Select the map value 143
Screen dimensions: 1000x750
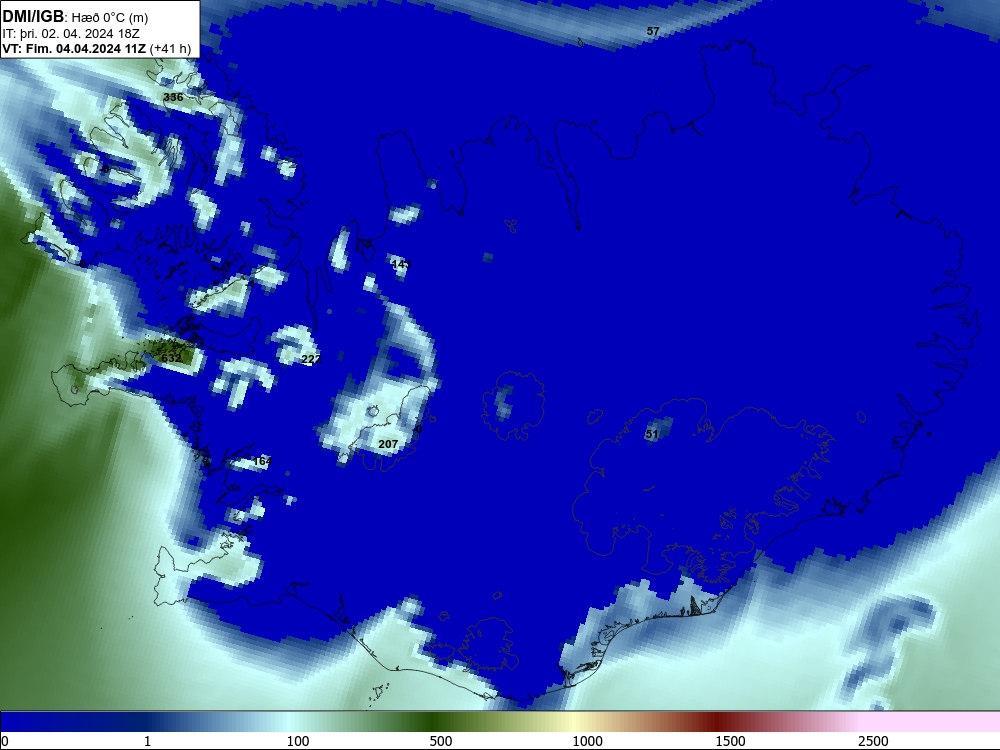pyautogui.click(x=401, y=264)
